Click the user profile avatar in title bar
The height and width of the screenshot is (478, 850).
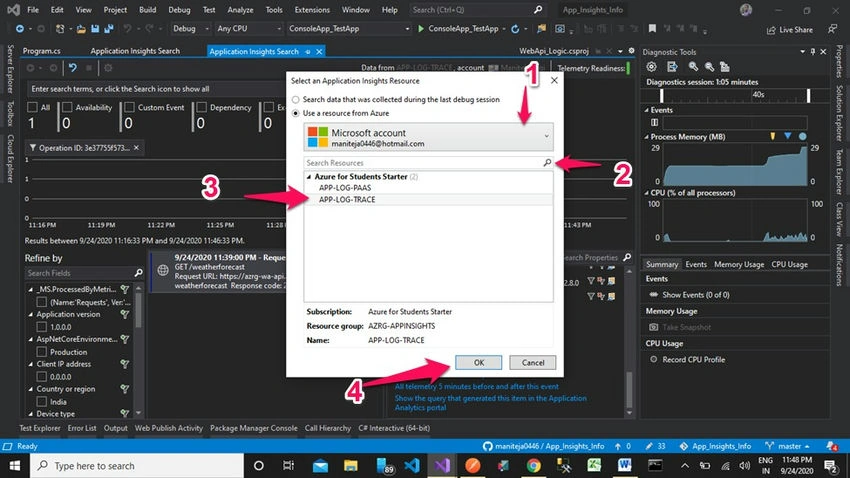click(x=746, y=10)
